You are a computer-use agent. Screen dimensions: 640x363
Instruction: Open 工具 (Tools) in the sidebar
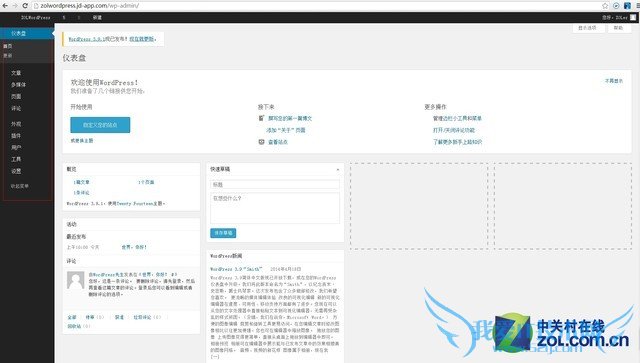point(16,159)
